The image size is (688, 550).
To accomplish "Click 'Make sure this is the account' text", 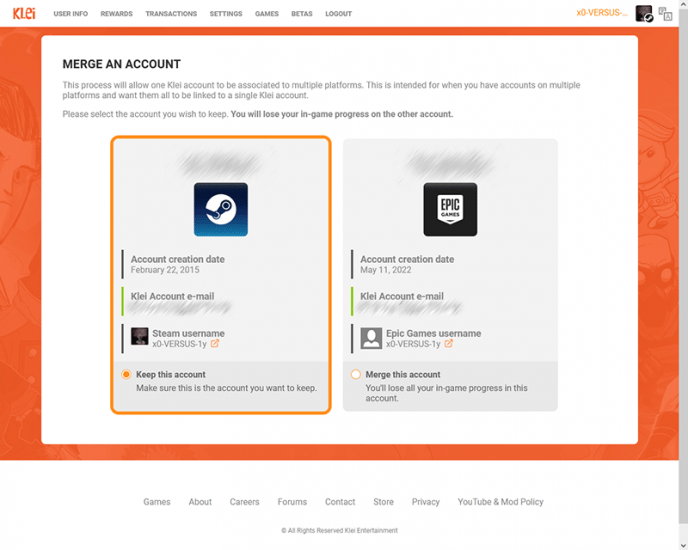I will (x=226, y=388).
